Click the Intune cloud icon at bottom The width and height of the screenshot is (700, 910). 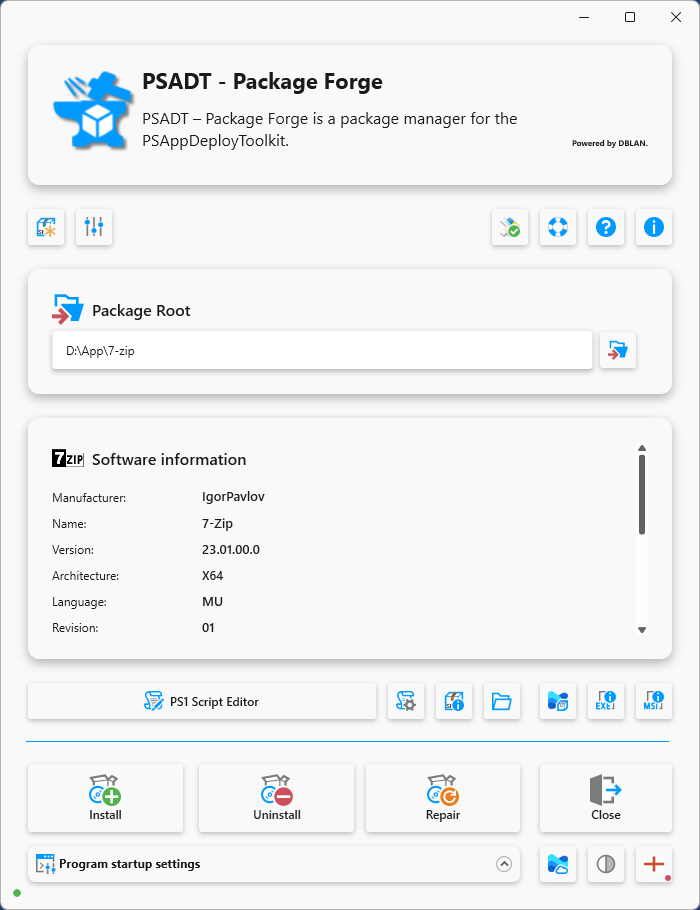pyautogui.click(x=558, y=864)
